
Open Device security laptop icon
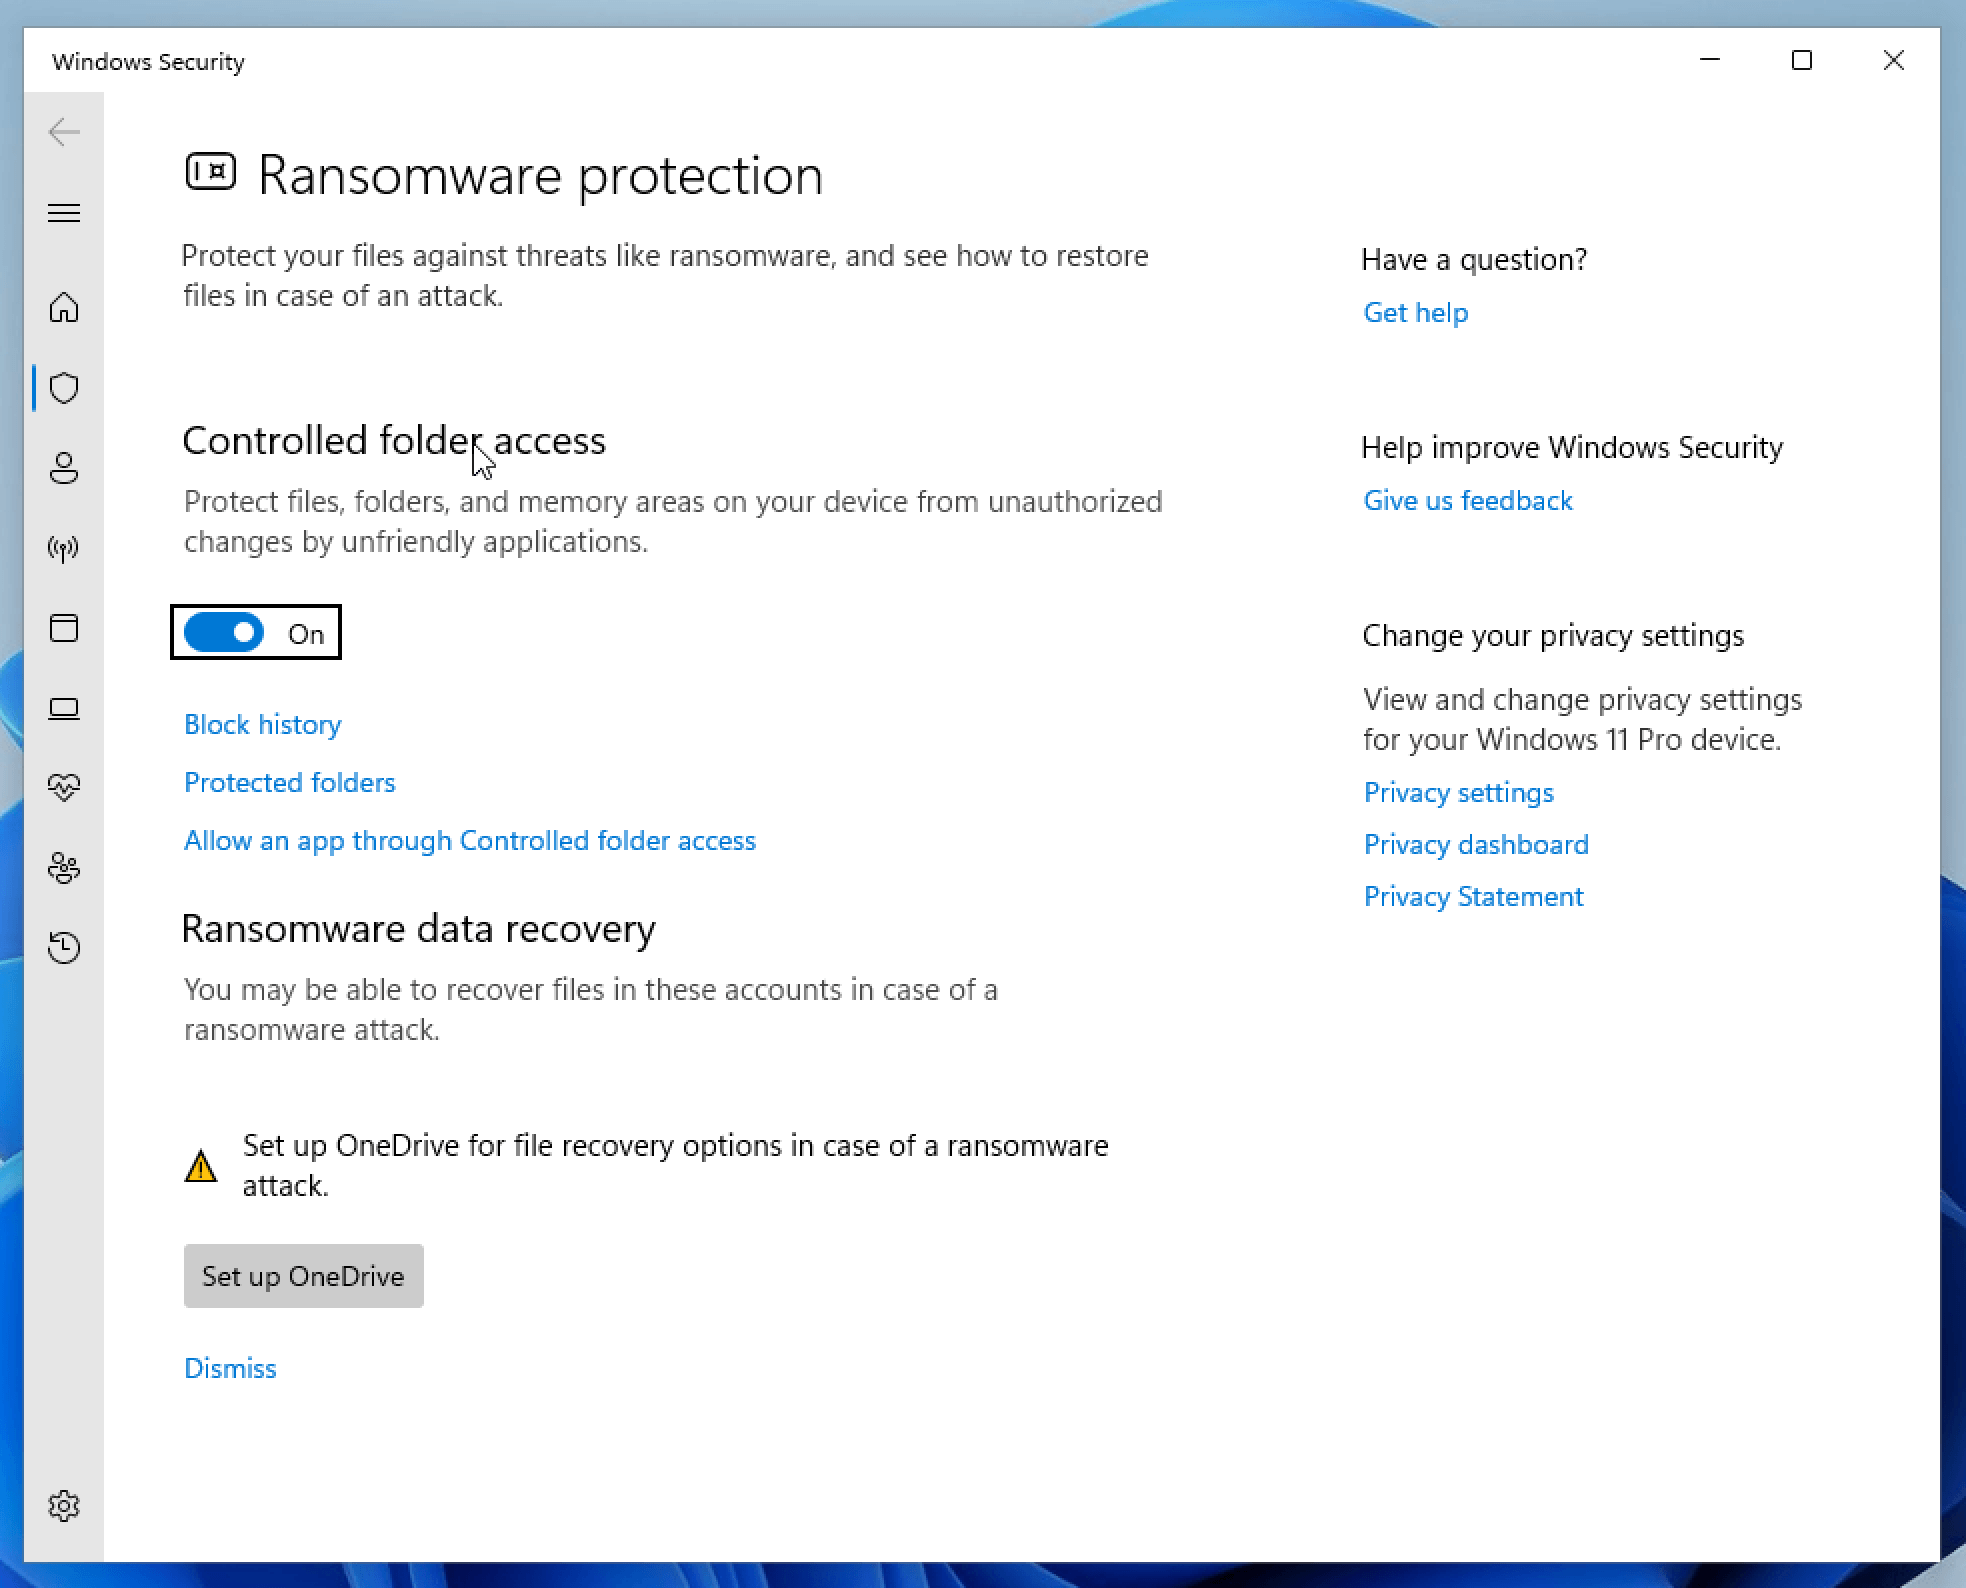click(64, 709)
